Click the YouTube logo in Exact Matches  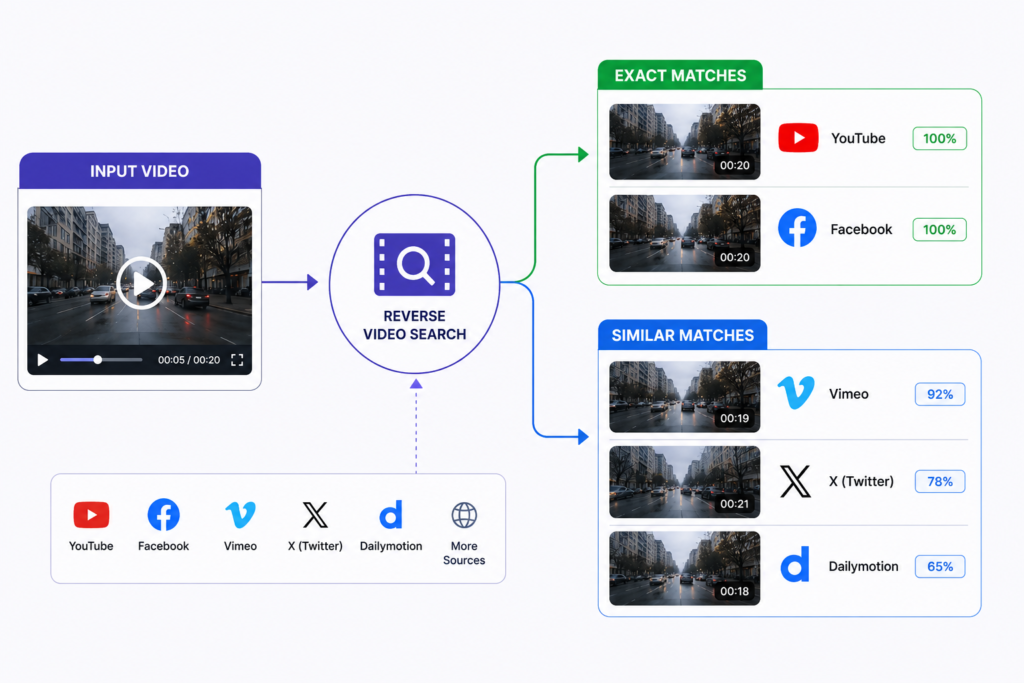798,138
